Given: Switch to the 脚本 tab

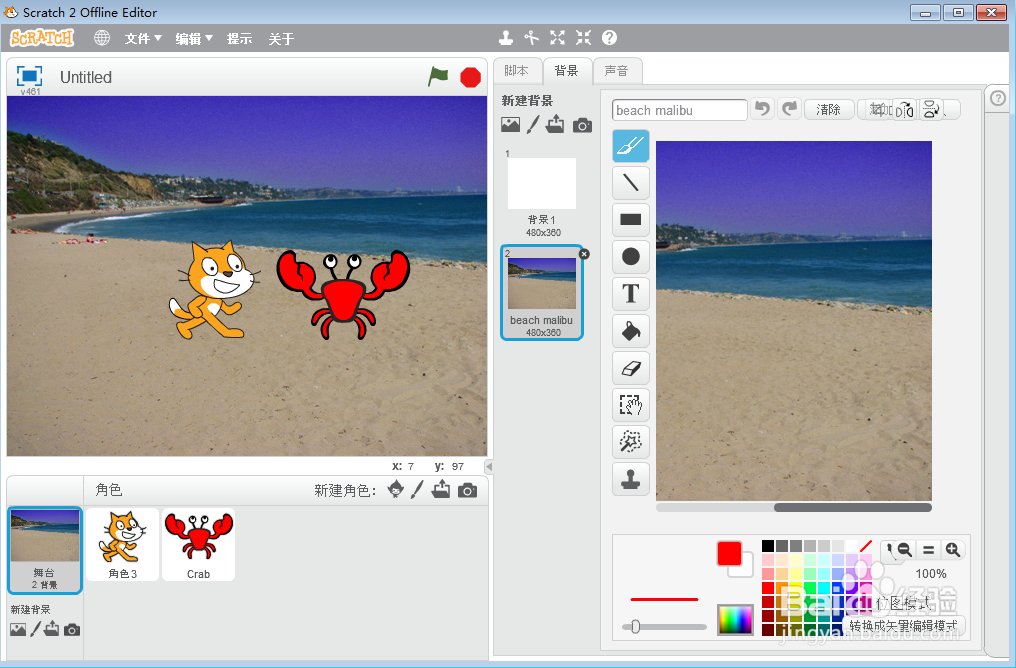Looking at the screenshot, I should tap(516, 71).
